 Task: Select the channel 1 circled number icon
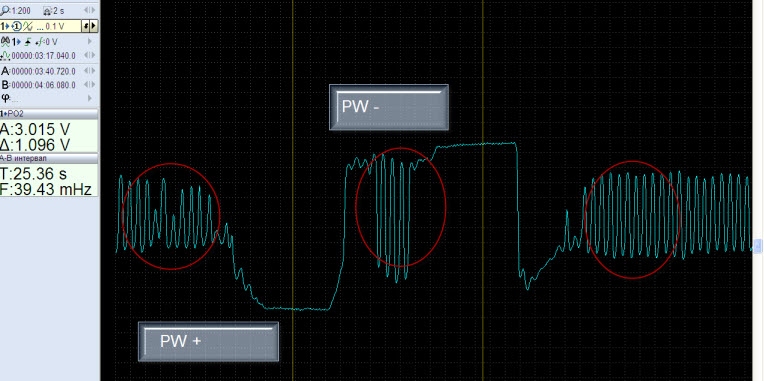pyautogui.click(x=17, y=26)
